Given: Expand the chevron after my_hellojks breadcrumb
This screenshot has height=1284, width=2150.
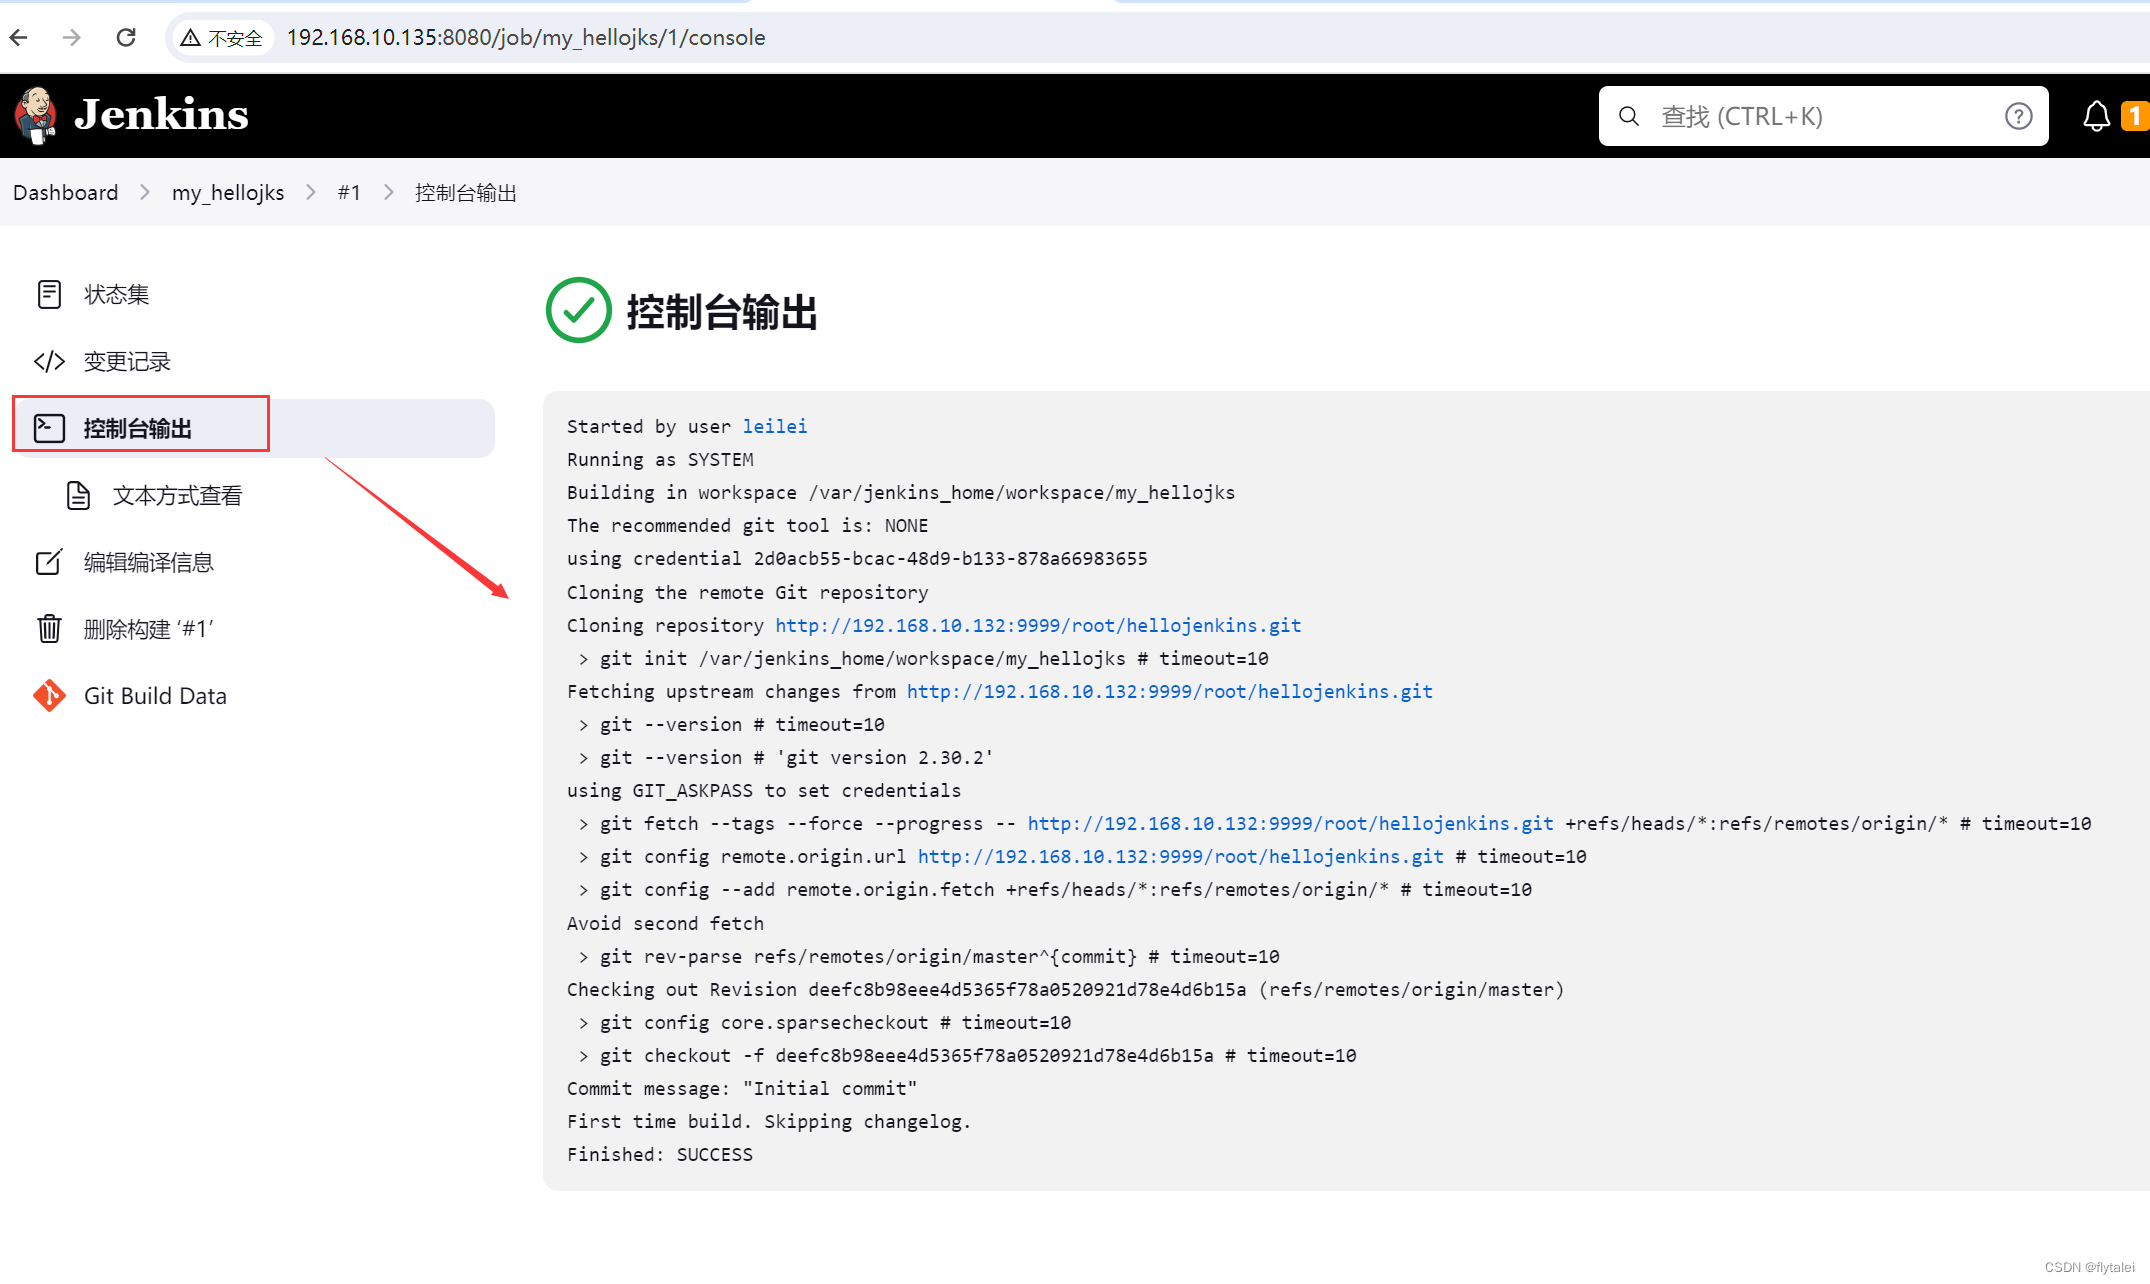Looking at the screenshot, I should pyautogui.click(x=311, y=192).
